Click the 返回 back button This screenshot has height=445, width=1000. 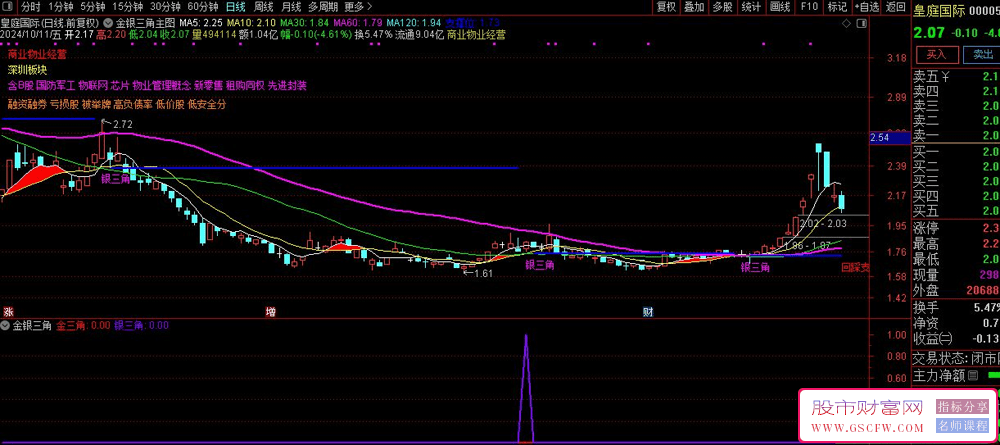click(x=895, y=7)
